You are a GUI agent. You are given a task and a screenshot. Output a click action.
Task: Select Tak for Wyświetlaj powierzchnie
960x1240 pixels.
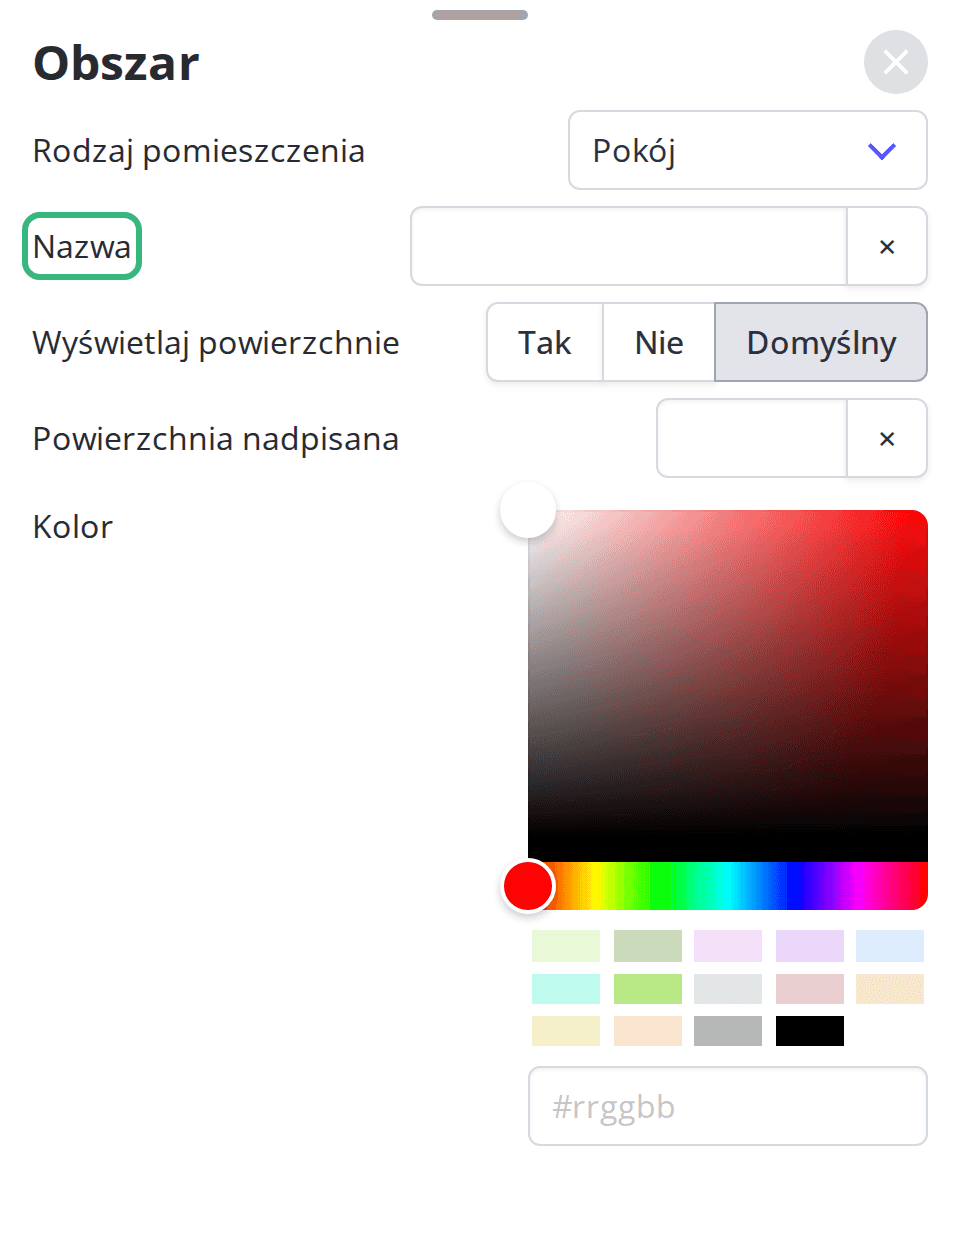click(545, 342)
